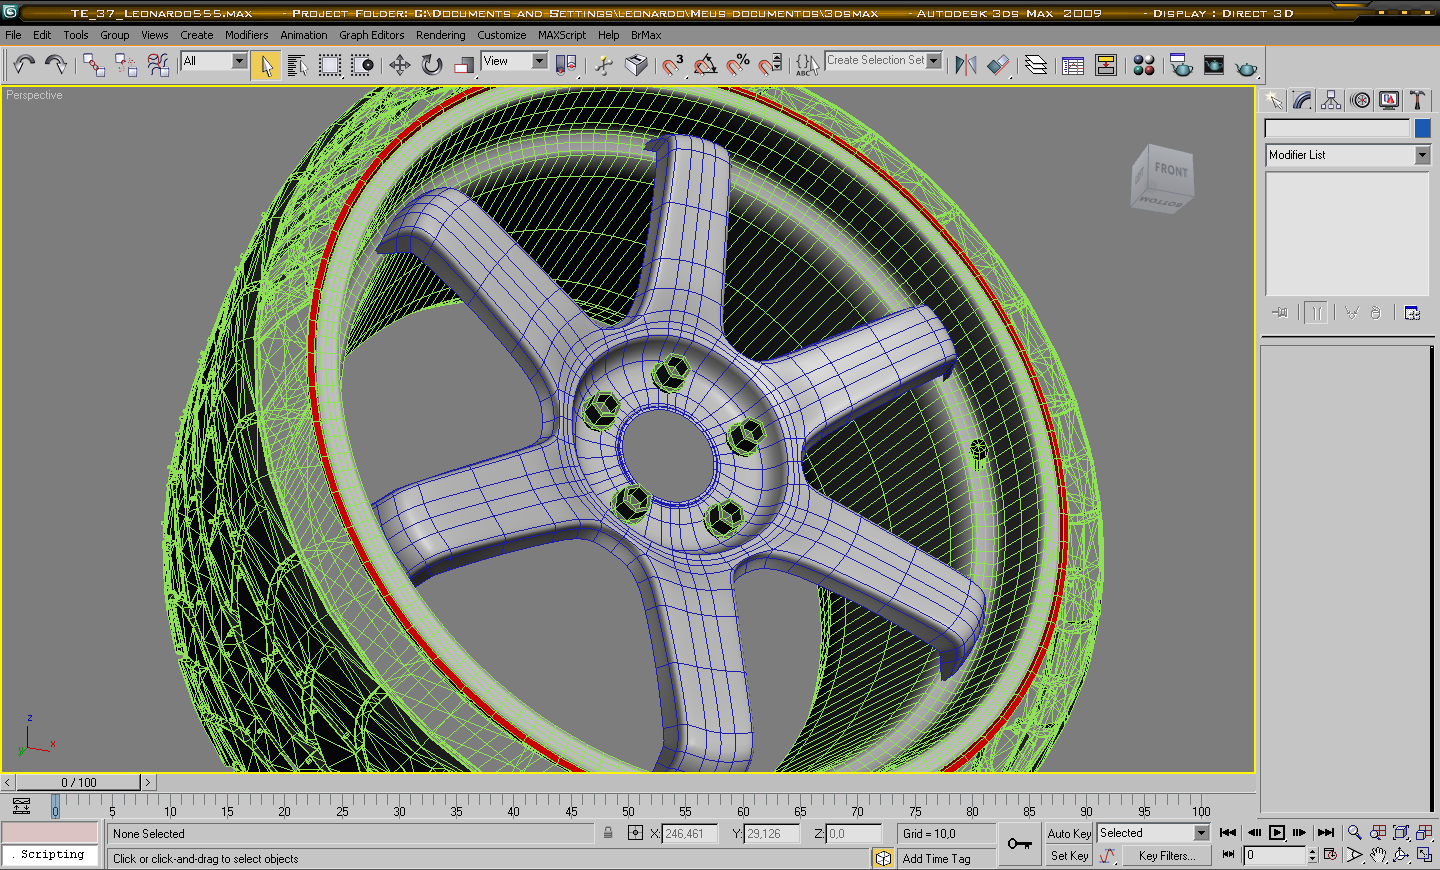Open the File menu
The height and width of the screenshot is (870, 1440).
(14, 35)
